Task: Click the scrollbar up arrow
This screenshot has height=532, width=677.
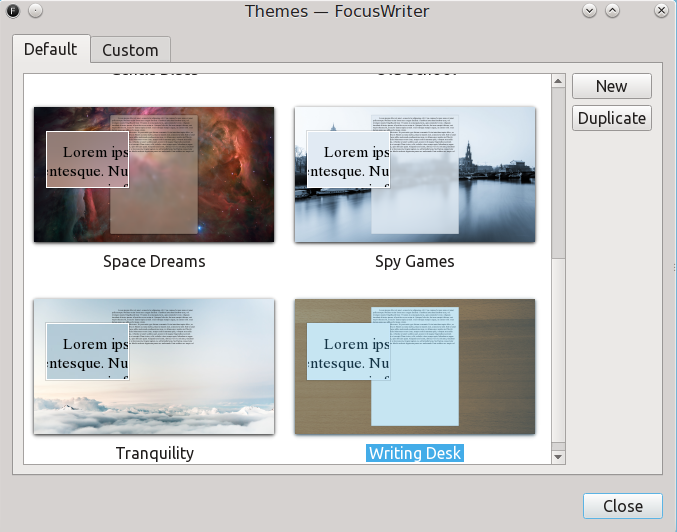Action: 558,81
